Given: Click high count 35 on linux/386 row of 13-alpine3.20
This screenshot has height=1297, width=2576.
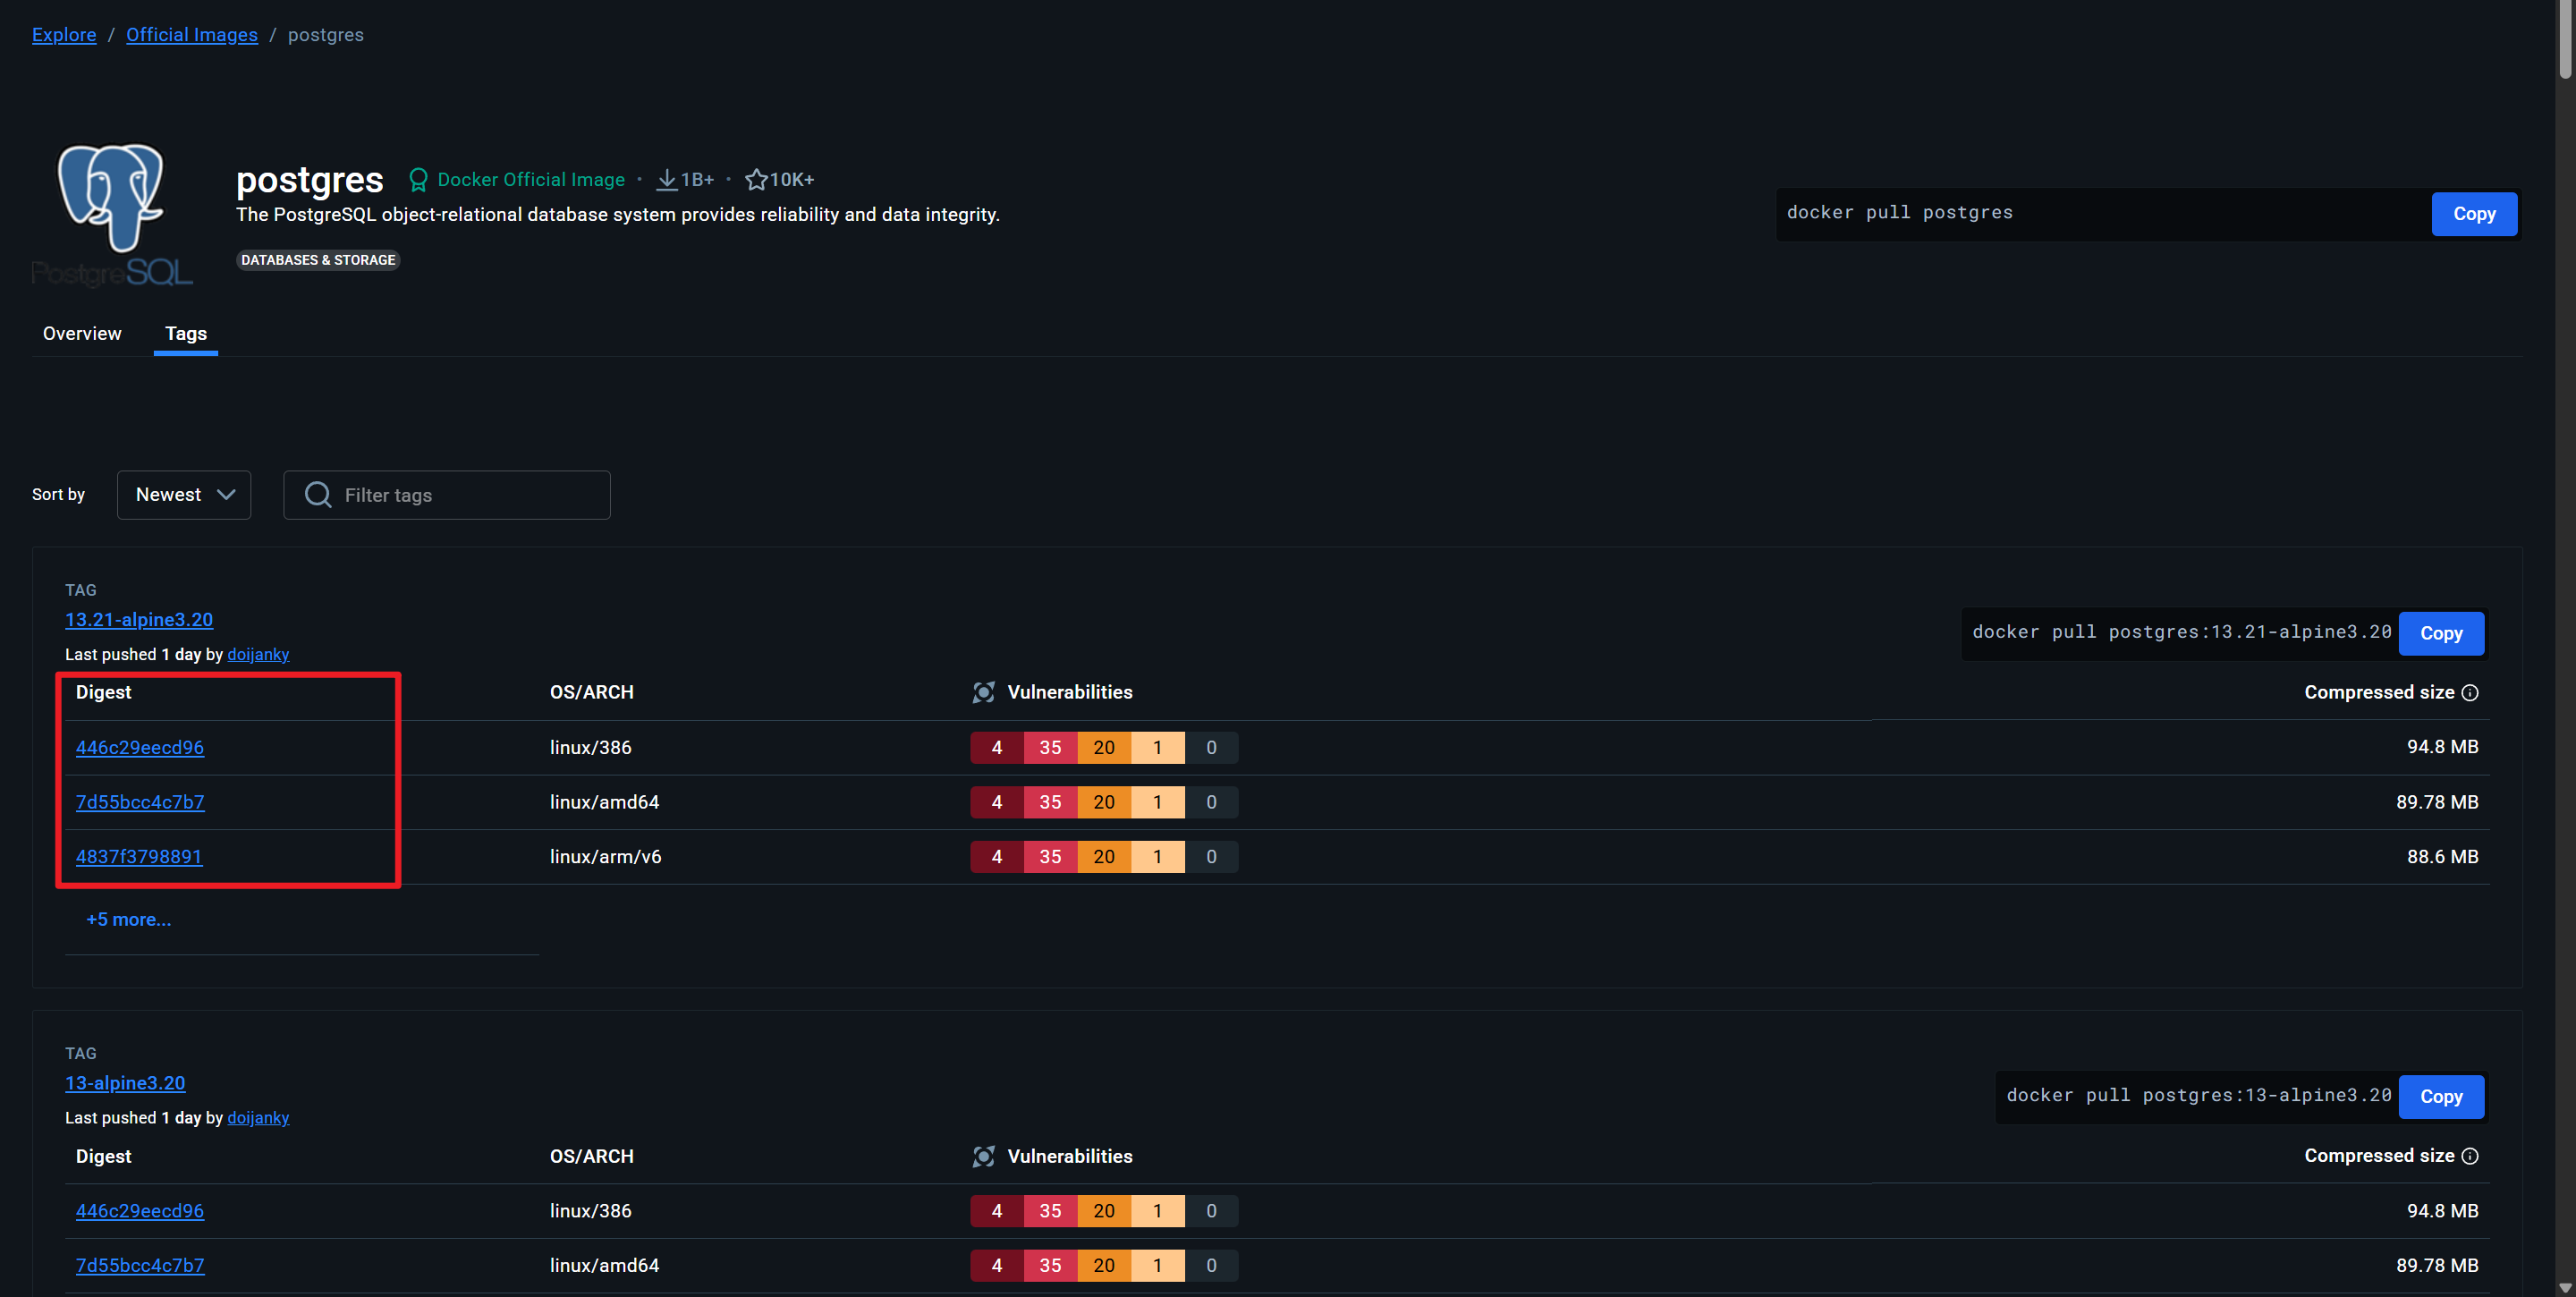Looking at the screenshot, I should 1050,1211.
